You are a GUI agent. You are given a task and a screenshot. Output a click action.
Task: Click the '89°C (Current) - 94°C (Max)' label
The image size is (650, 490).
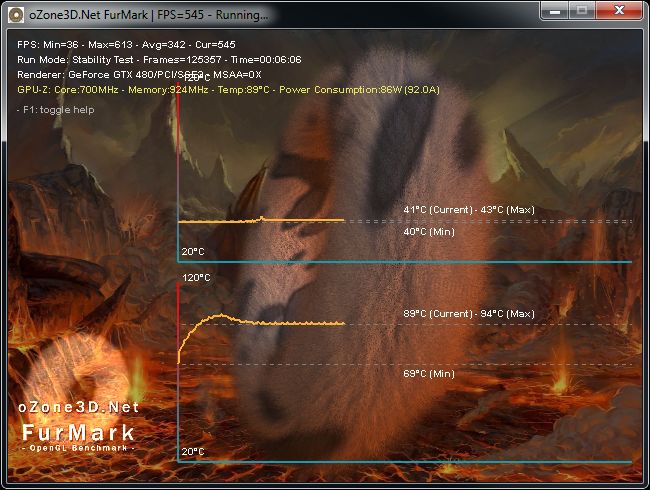click(469, 314)
